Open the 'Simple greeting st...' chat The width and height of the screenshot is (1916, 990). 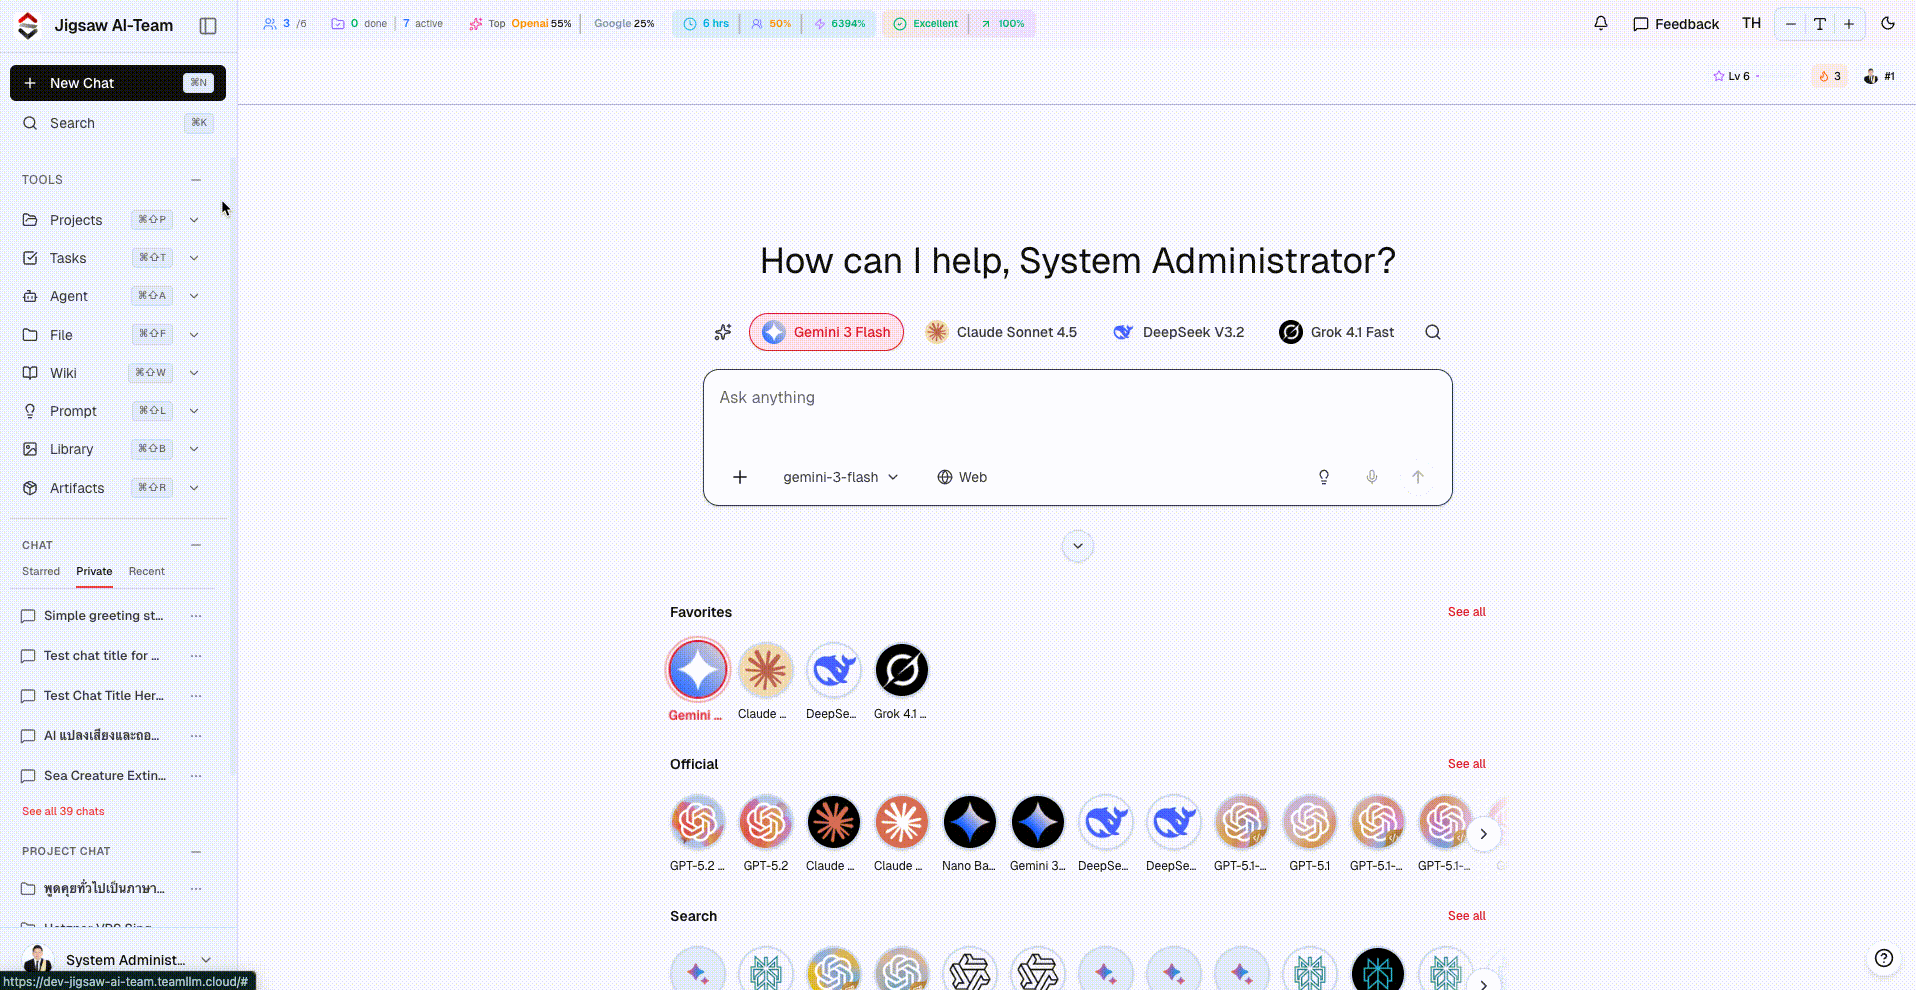pos(103,616)
